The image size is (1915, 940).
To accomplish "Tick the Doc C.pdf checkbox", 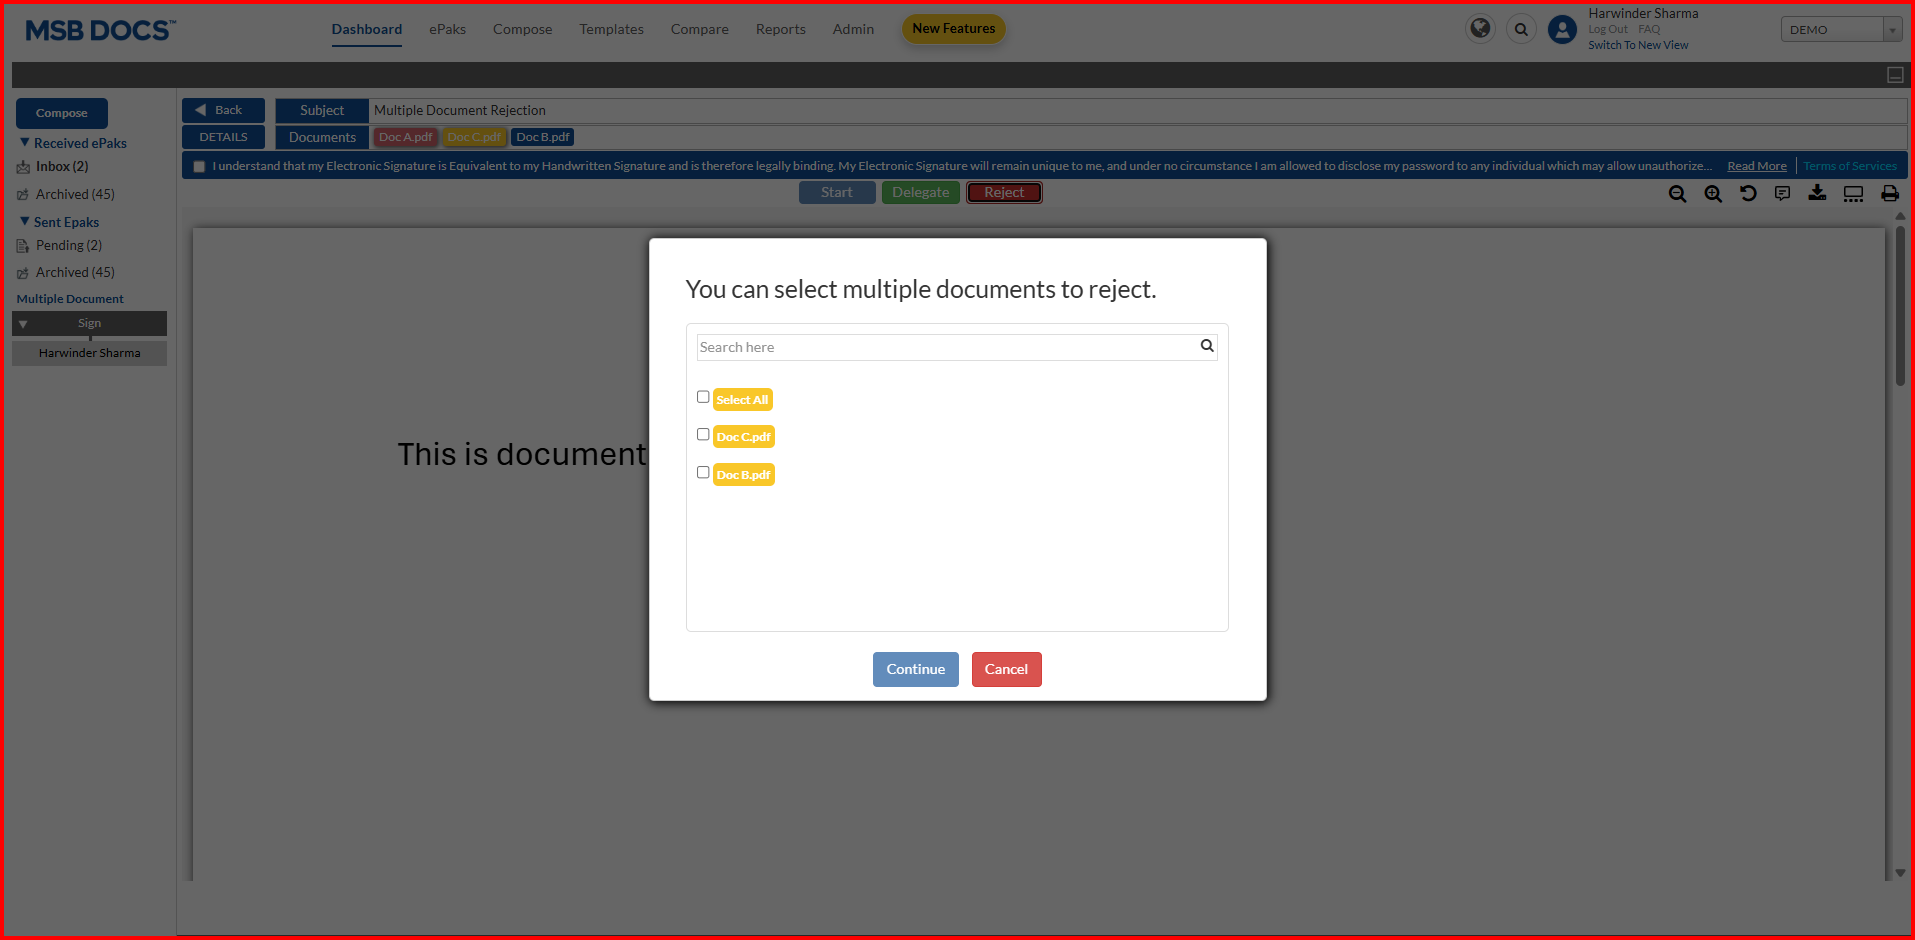I will 703,435.
